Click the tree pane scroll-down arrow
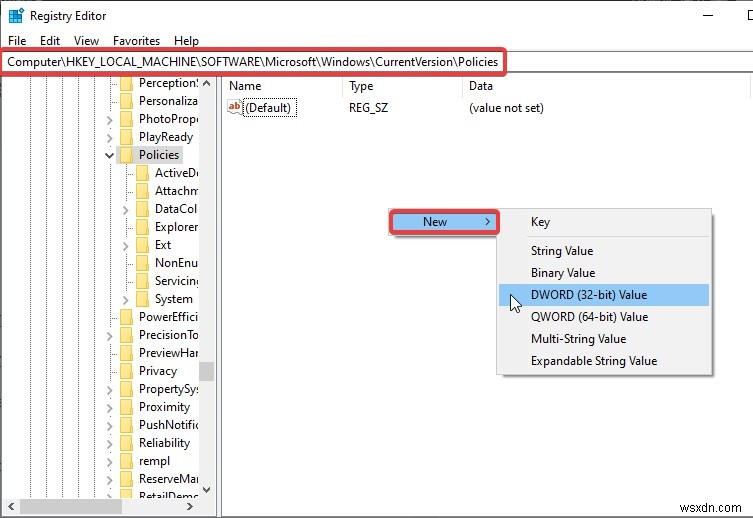The image size is (753, 518). click(x=206, y=490)
